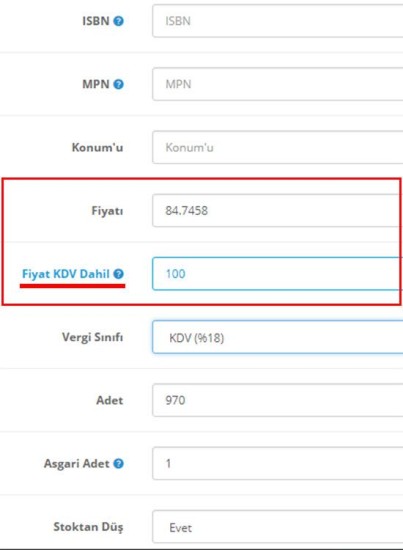Open the Vergi Sınıfı dropdown
403x550 pixels.
pyautogui.click(x=277, y=337)
